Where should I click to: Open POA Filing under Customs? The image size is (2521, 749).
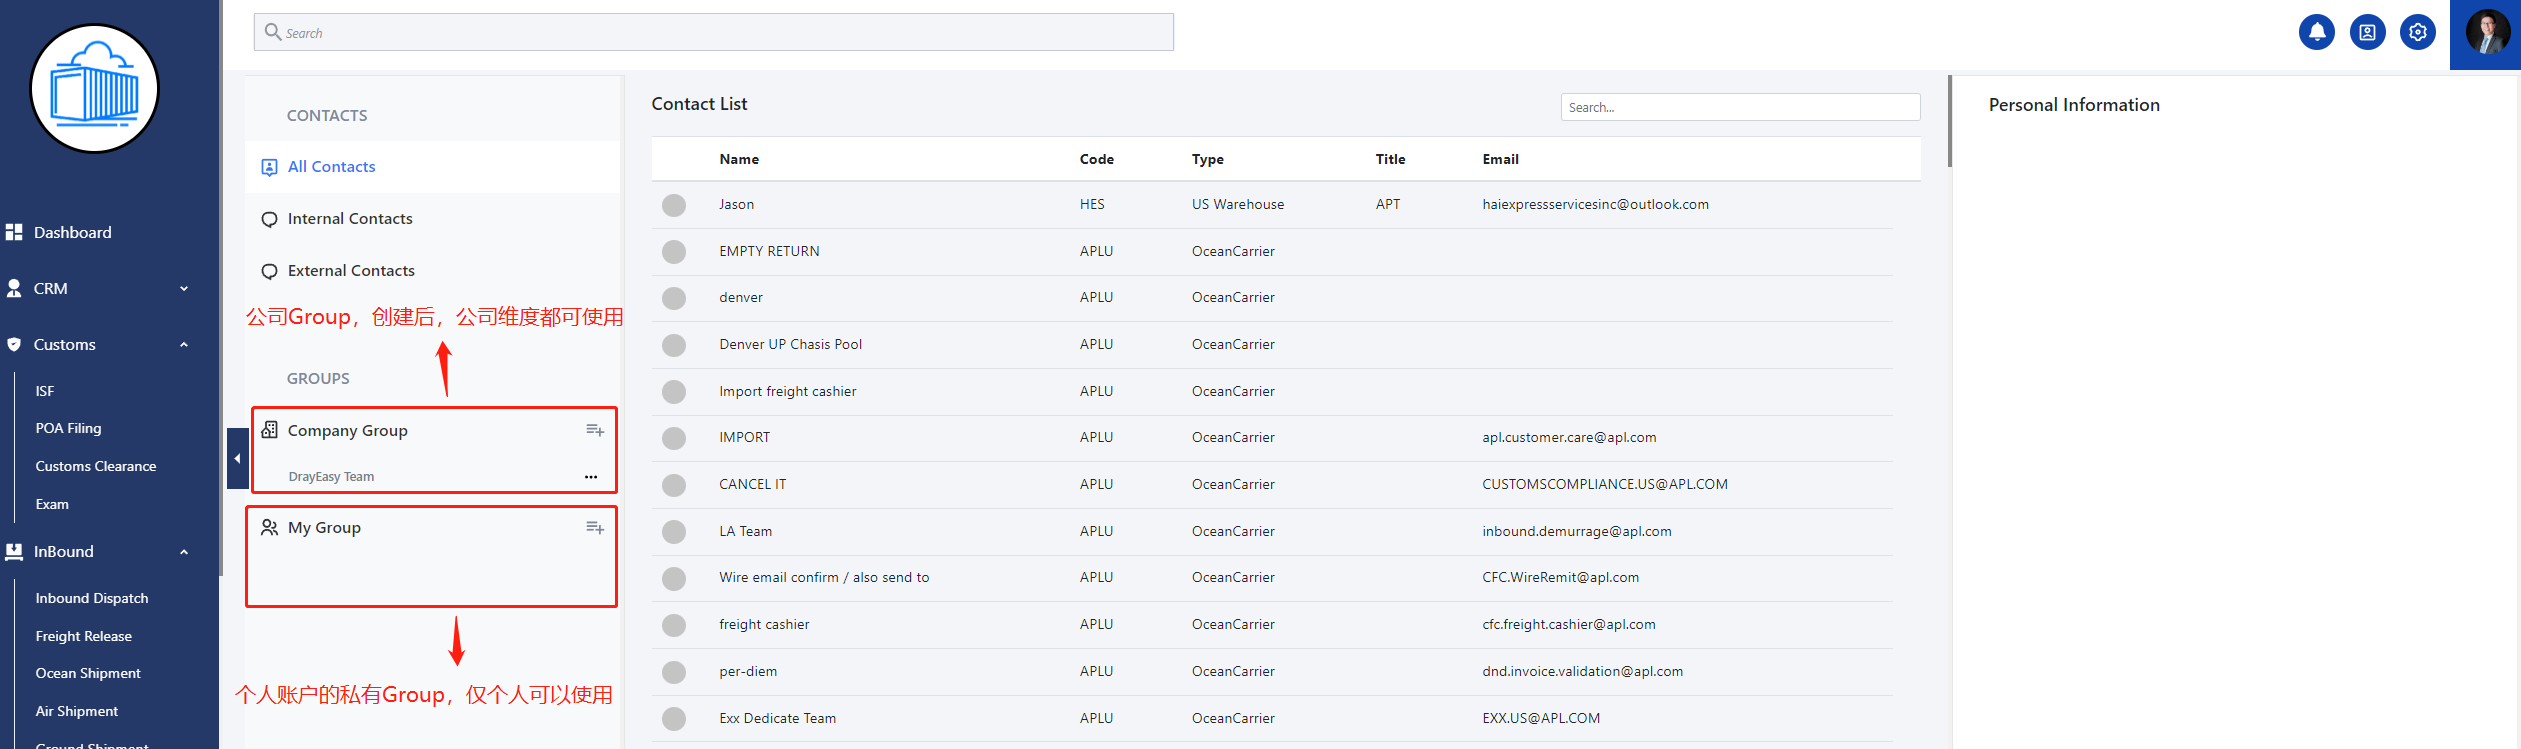pyautogui.click(x=68, y=428)
